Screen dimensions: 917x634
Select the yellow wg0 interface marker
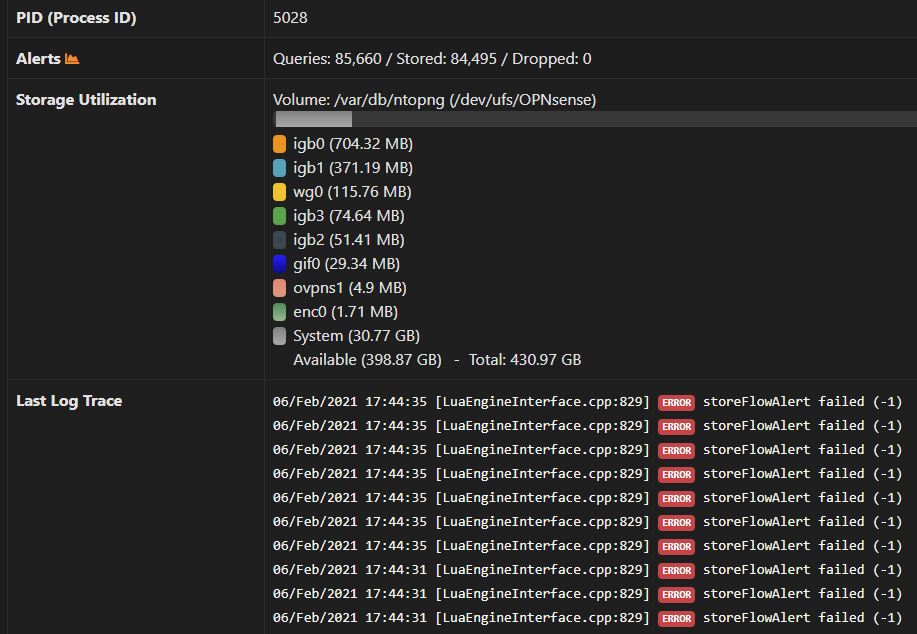[279, 191]
